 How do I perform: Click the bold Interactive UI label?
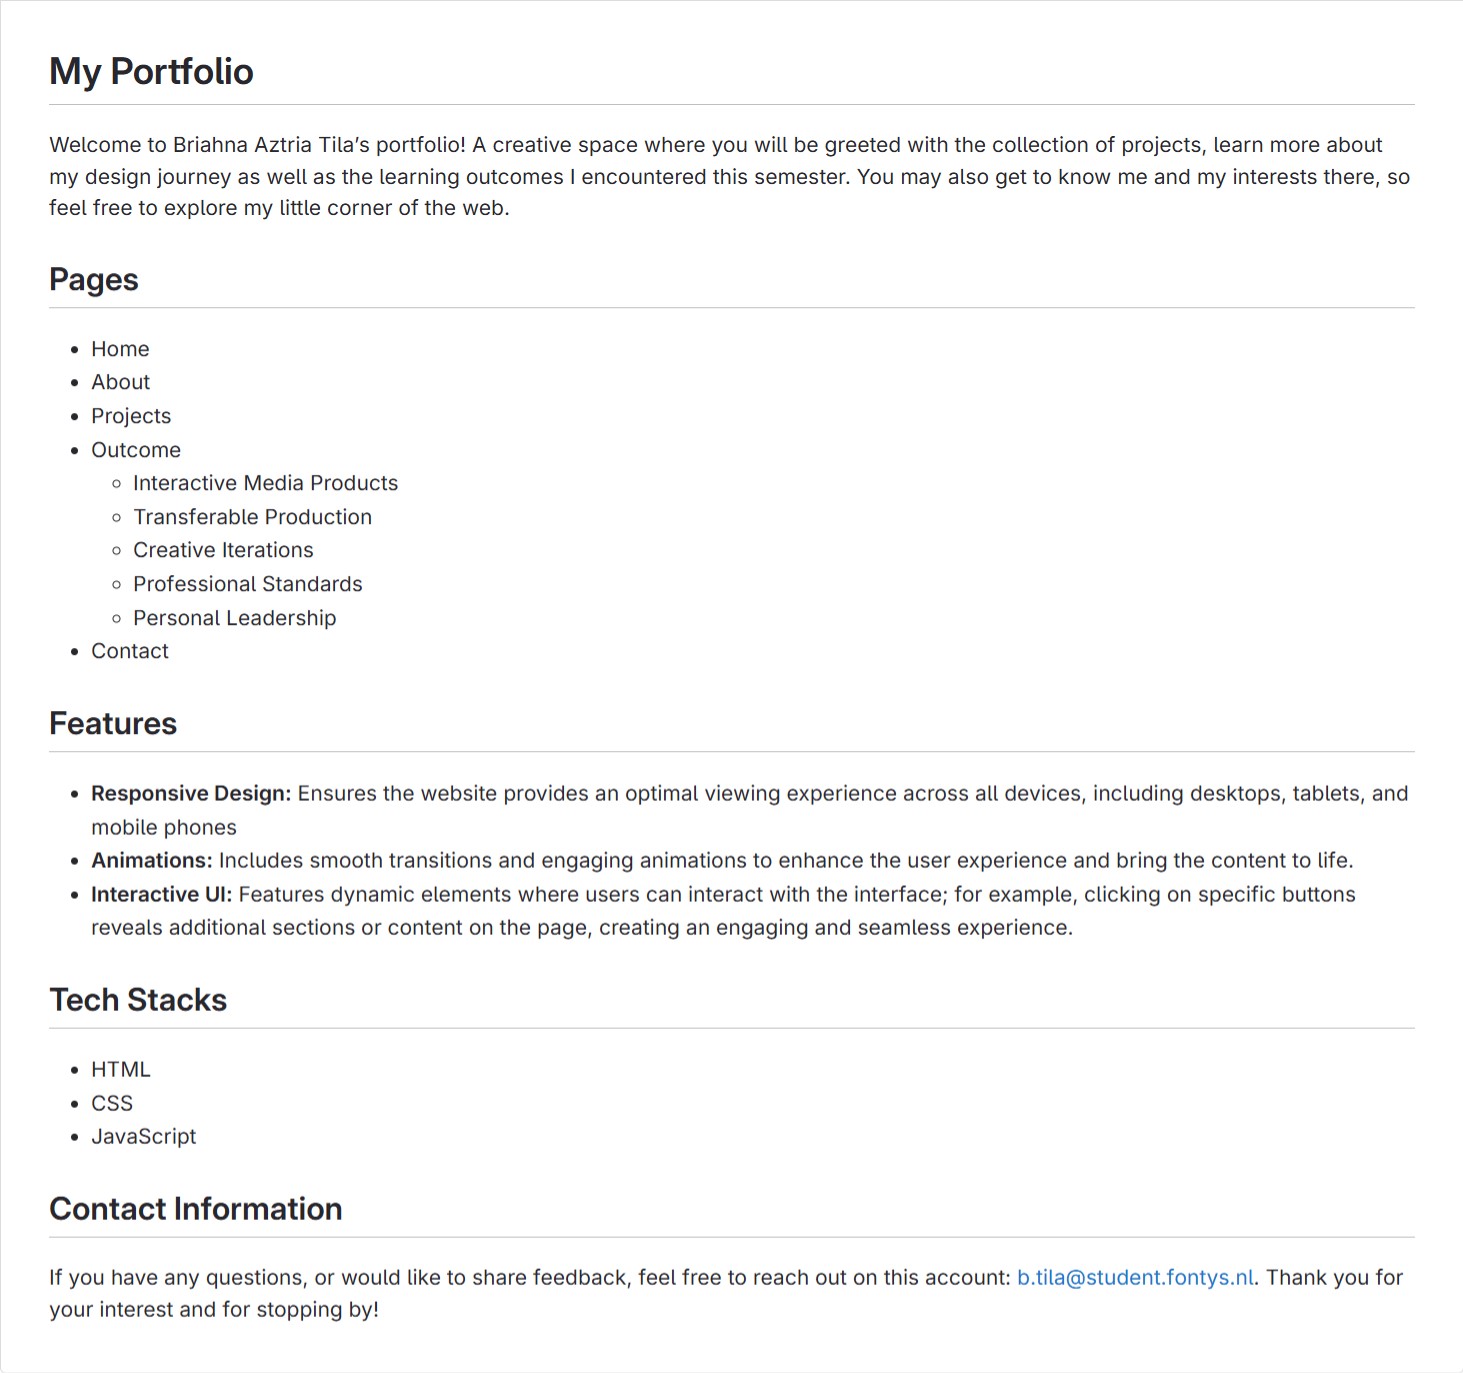161,895
